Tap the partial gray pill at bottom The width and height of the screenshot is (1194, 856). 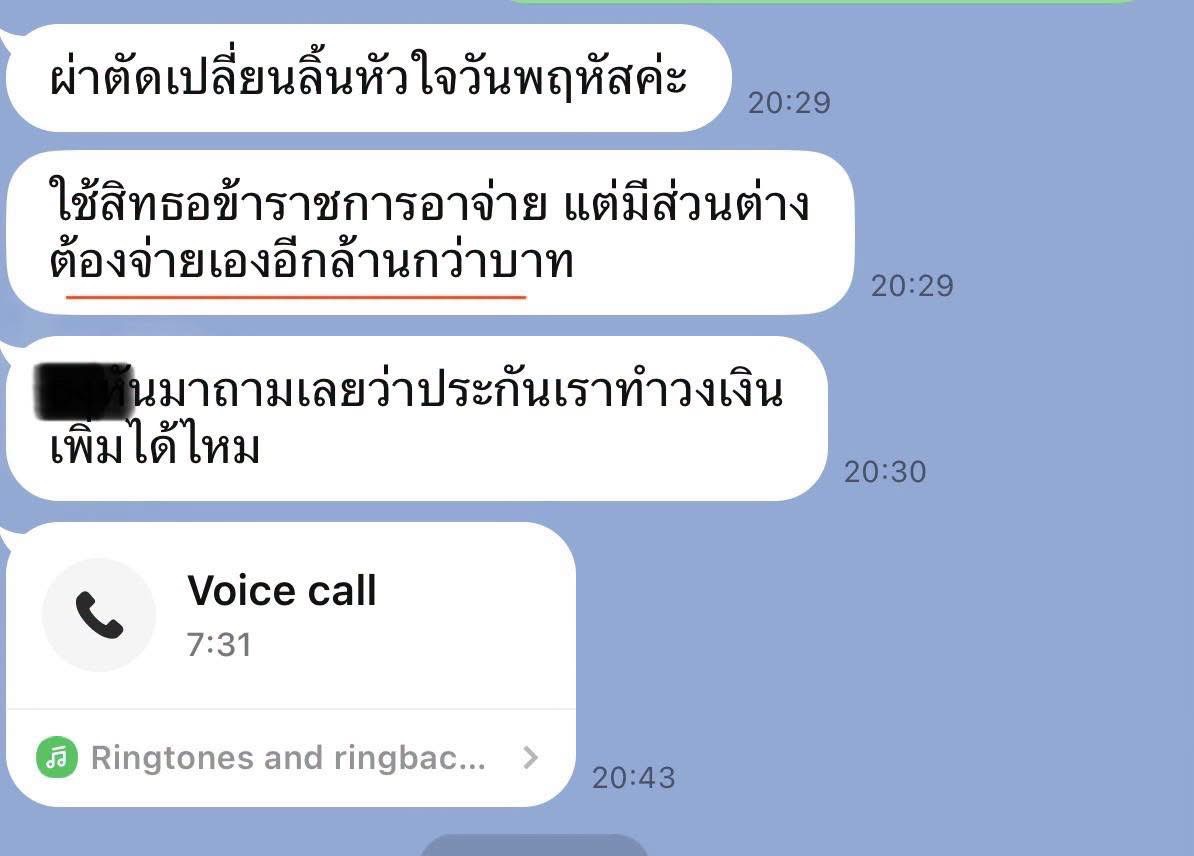534,845
